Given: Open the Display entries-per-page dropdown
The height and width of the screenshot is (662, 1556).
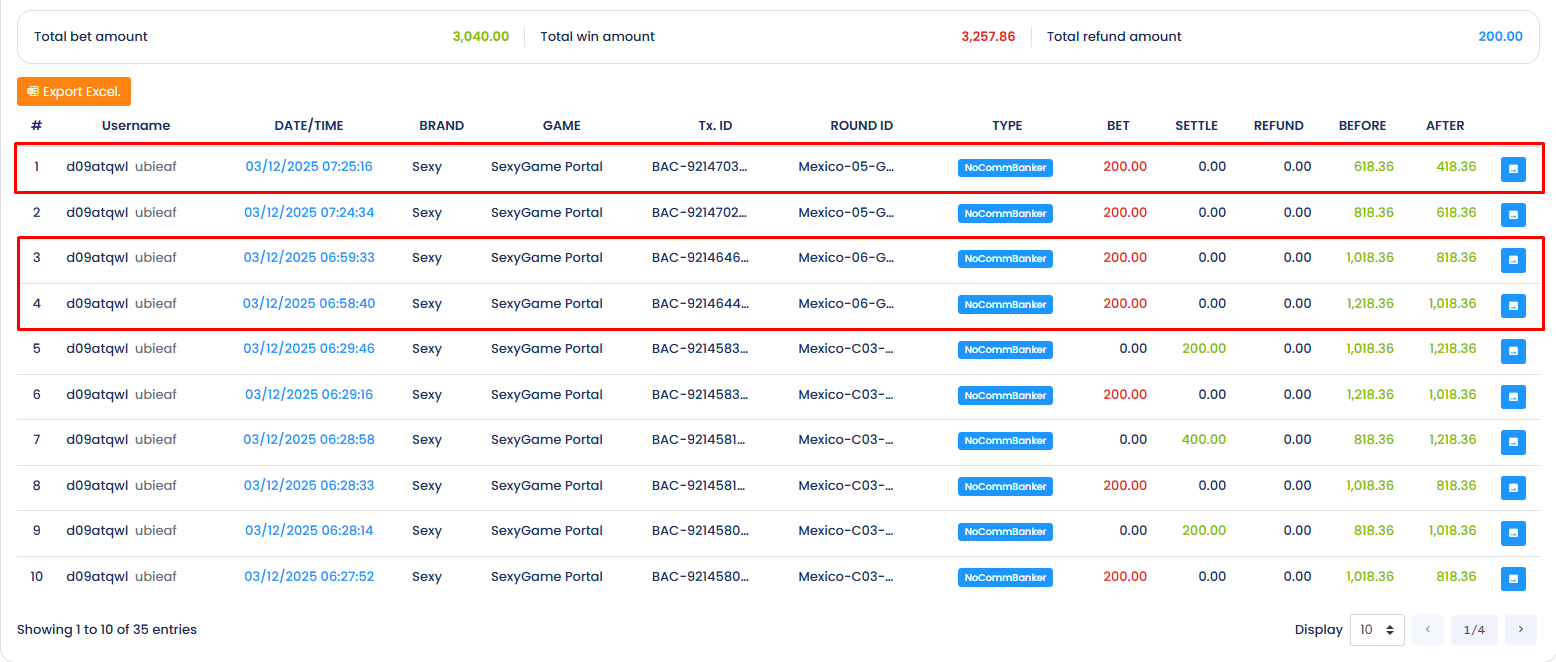Looking at the screenshot, I should tap(1377, 630).
